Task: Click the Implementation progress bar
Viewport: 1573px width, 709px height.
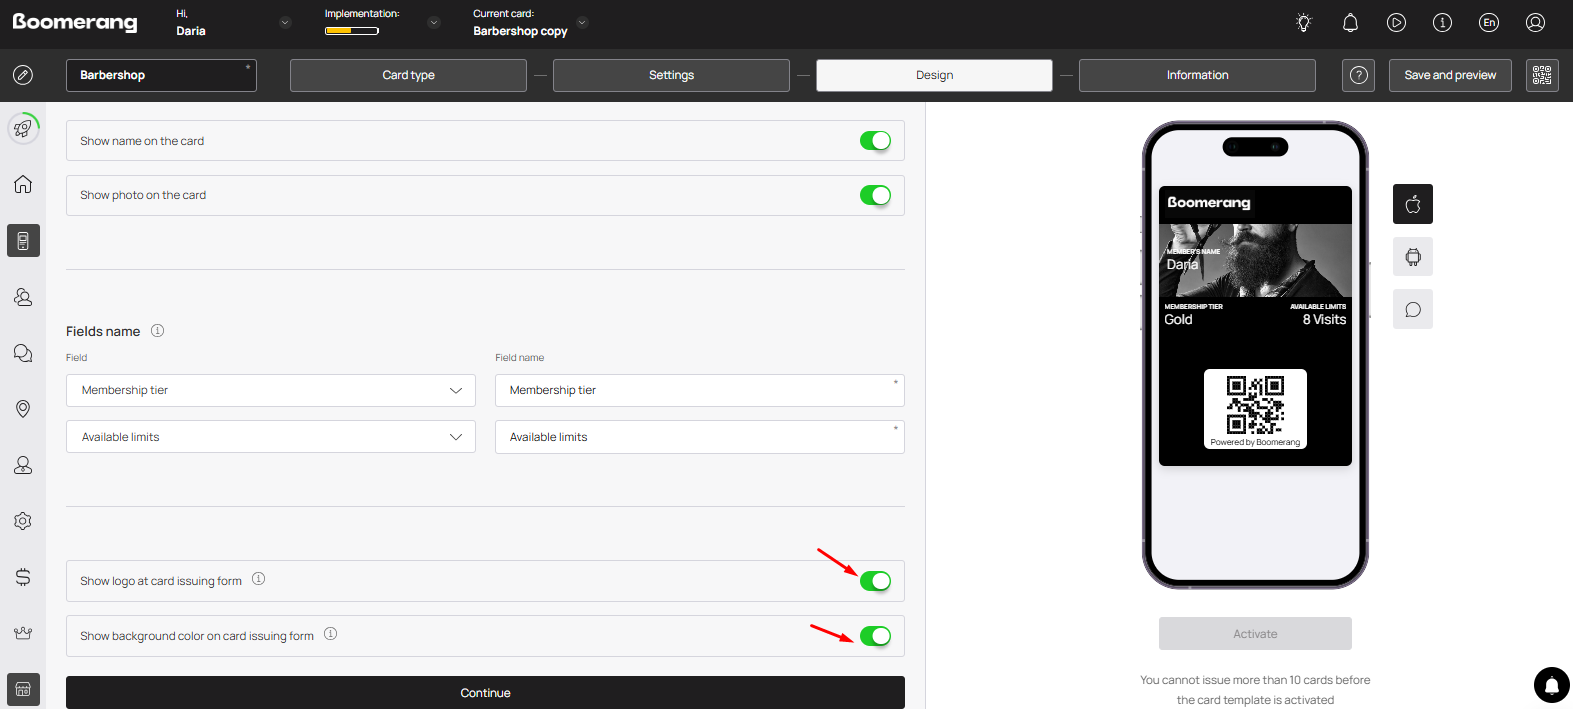Action: click(x=352, y=31)
